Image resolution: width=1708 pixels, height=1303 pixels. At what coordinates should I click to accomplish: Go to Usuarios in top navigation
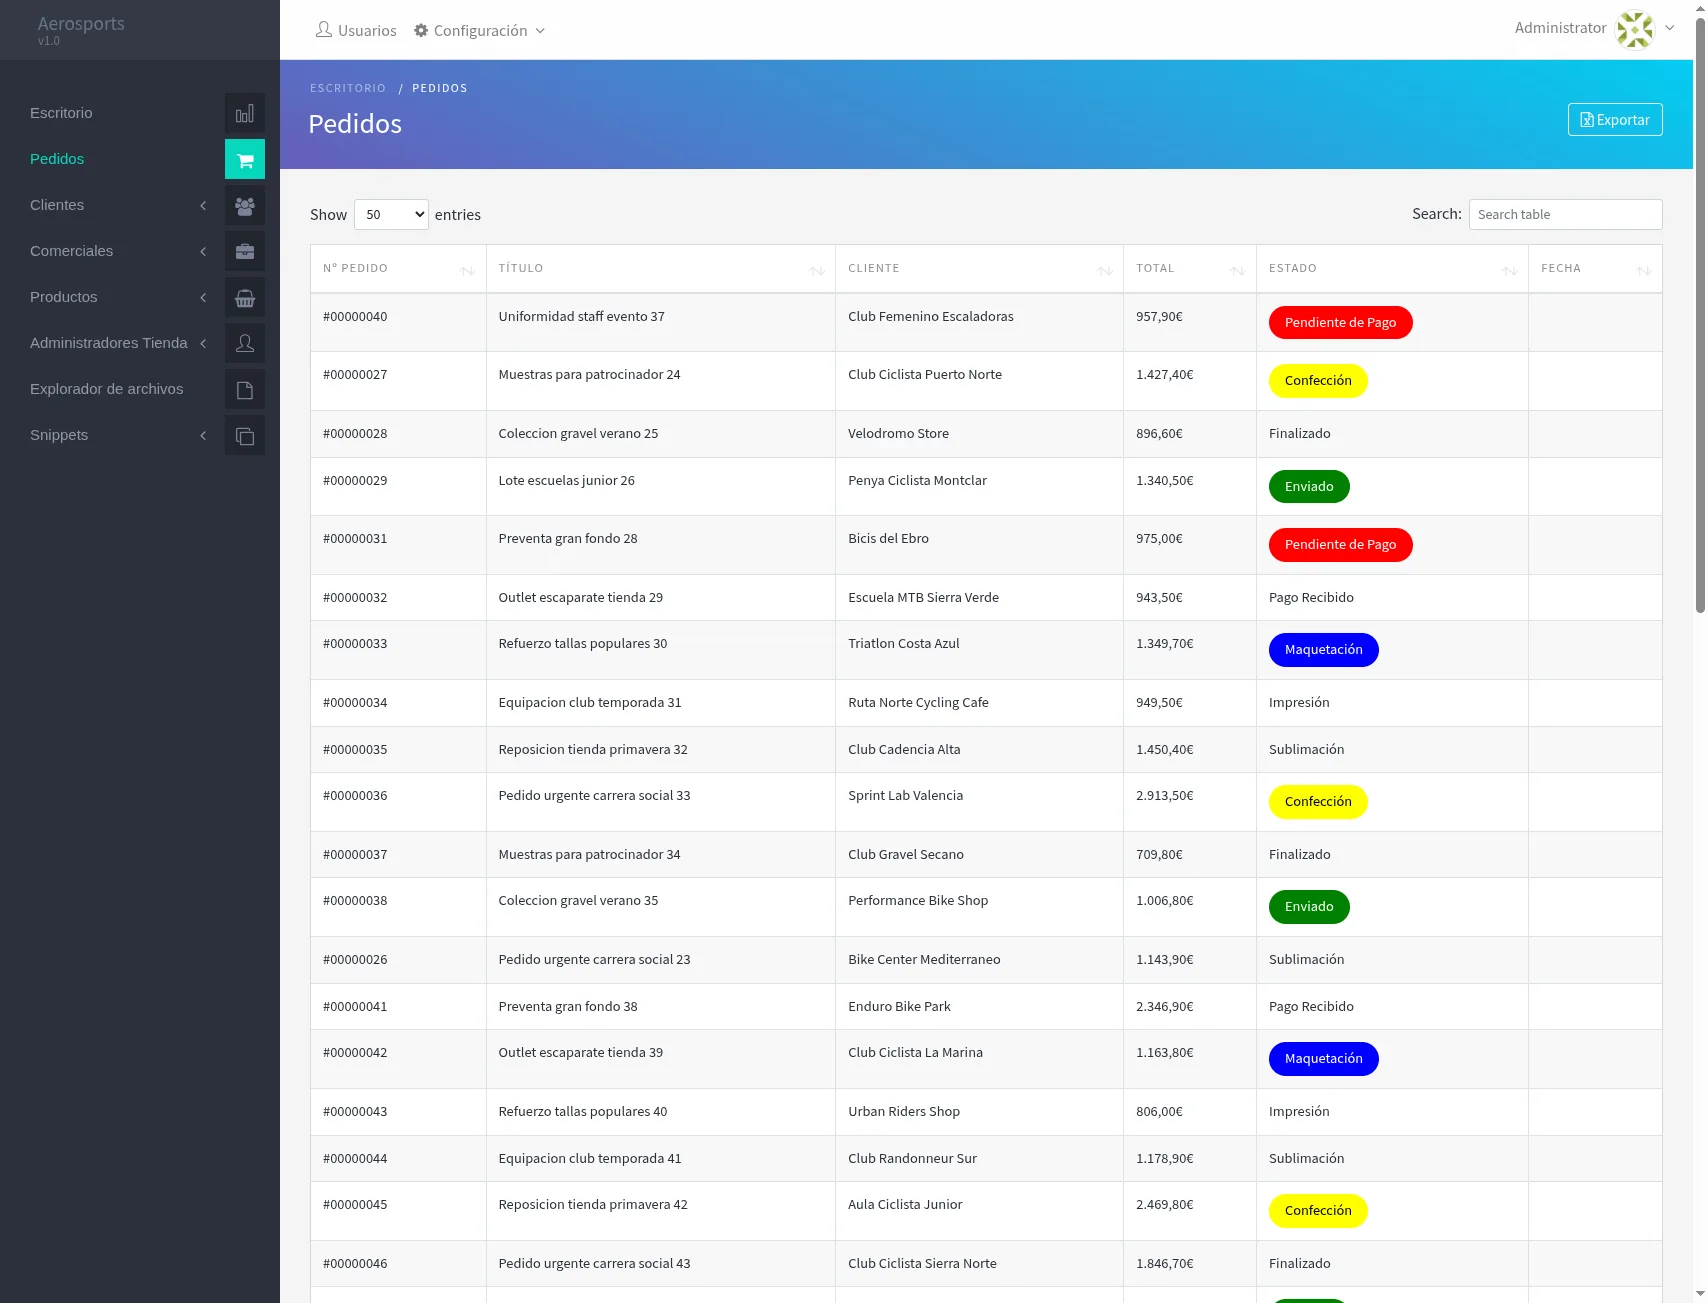click(x=356, y=31)
